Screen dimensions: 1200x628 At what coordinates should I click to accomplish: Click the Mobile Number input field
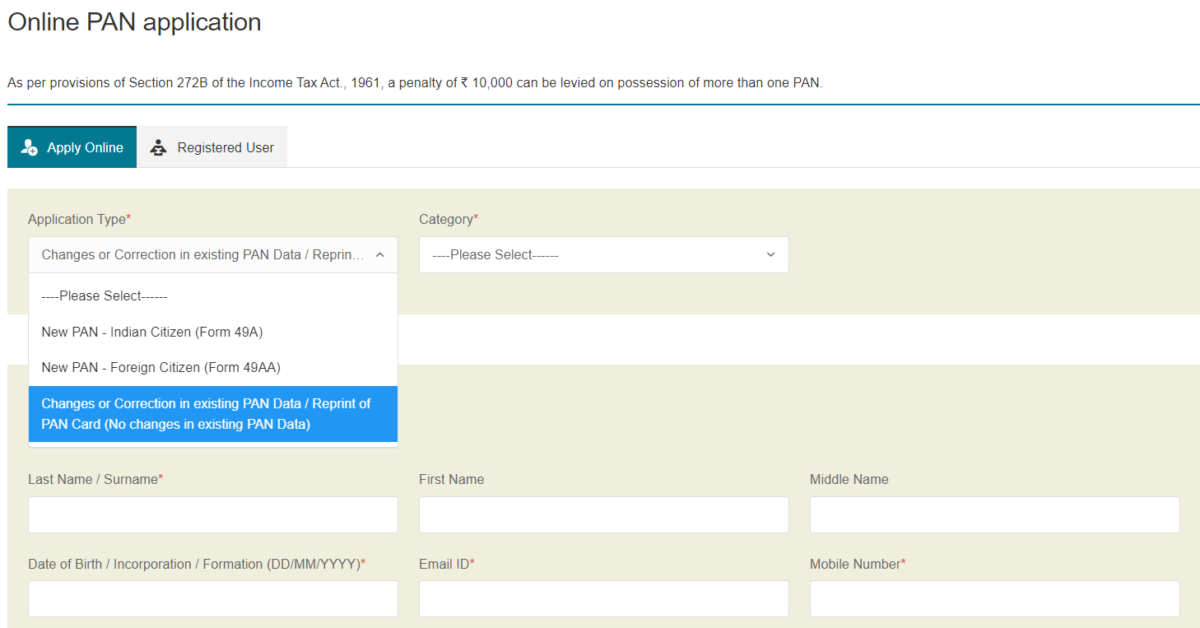click(x=993, y=598)
